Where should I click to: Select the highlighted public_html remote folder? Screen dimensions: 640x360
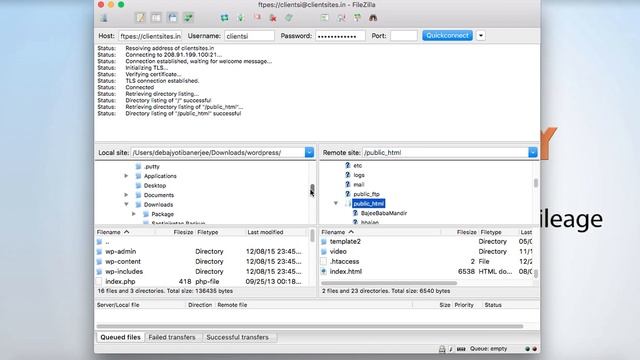(x=369, y=203)
